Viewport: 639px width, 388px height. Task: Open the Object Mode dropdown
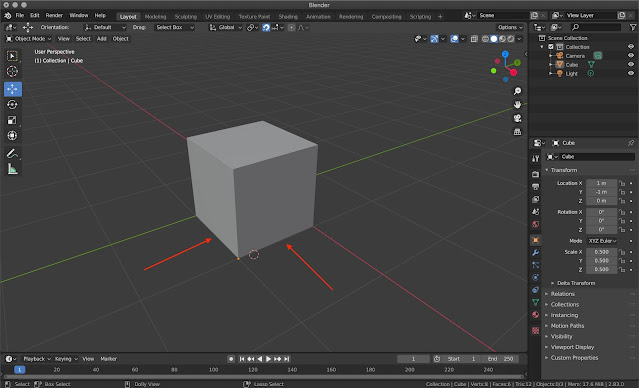29,39
